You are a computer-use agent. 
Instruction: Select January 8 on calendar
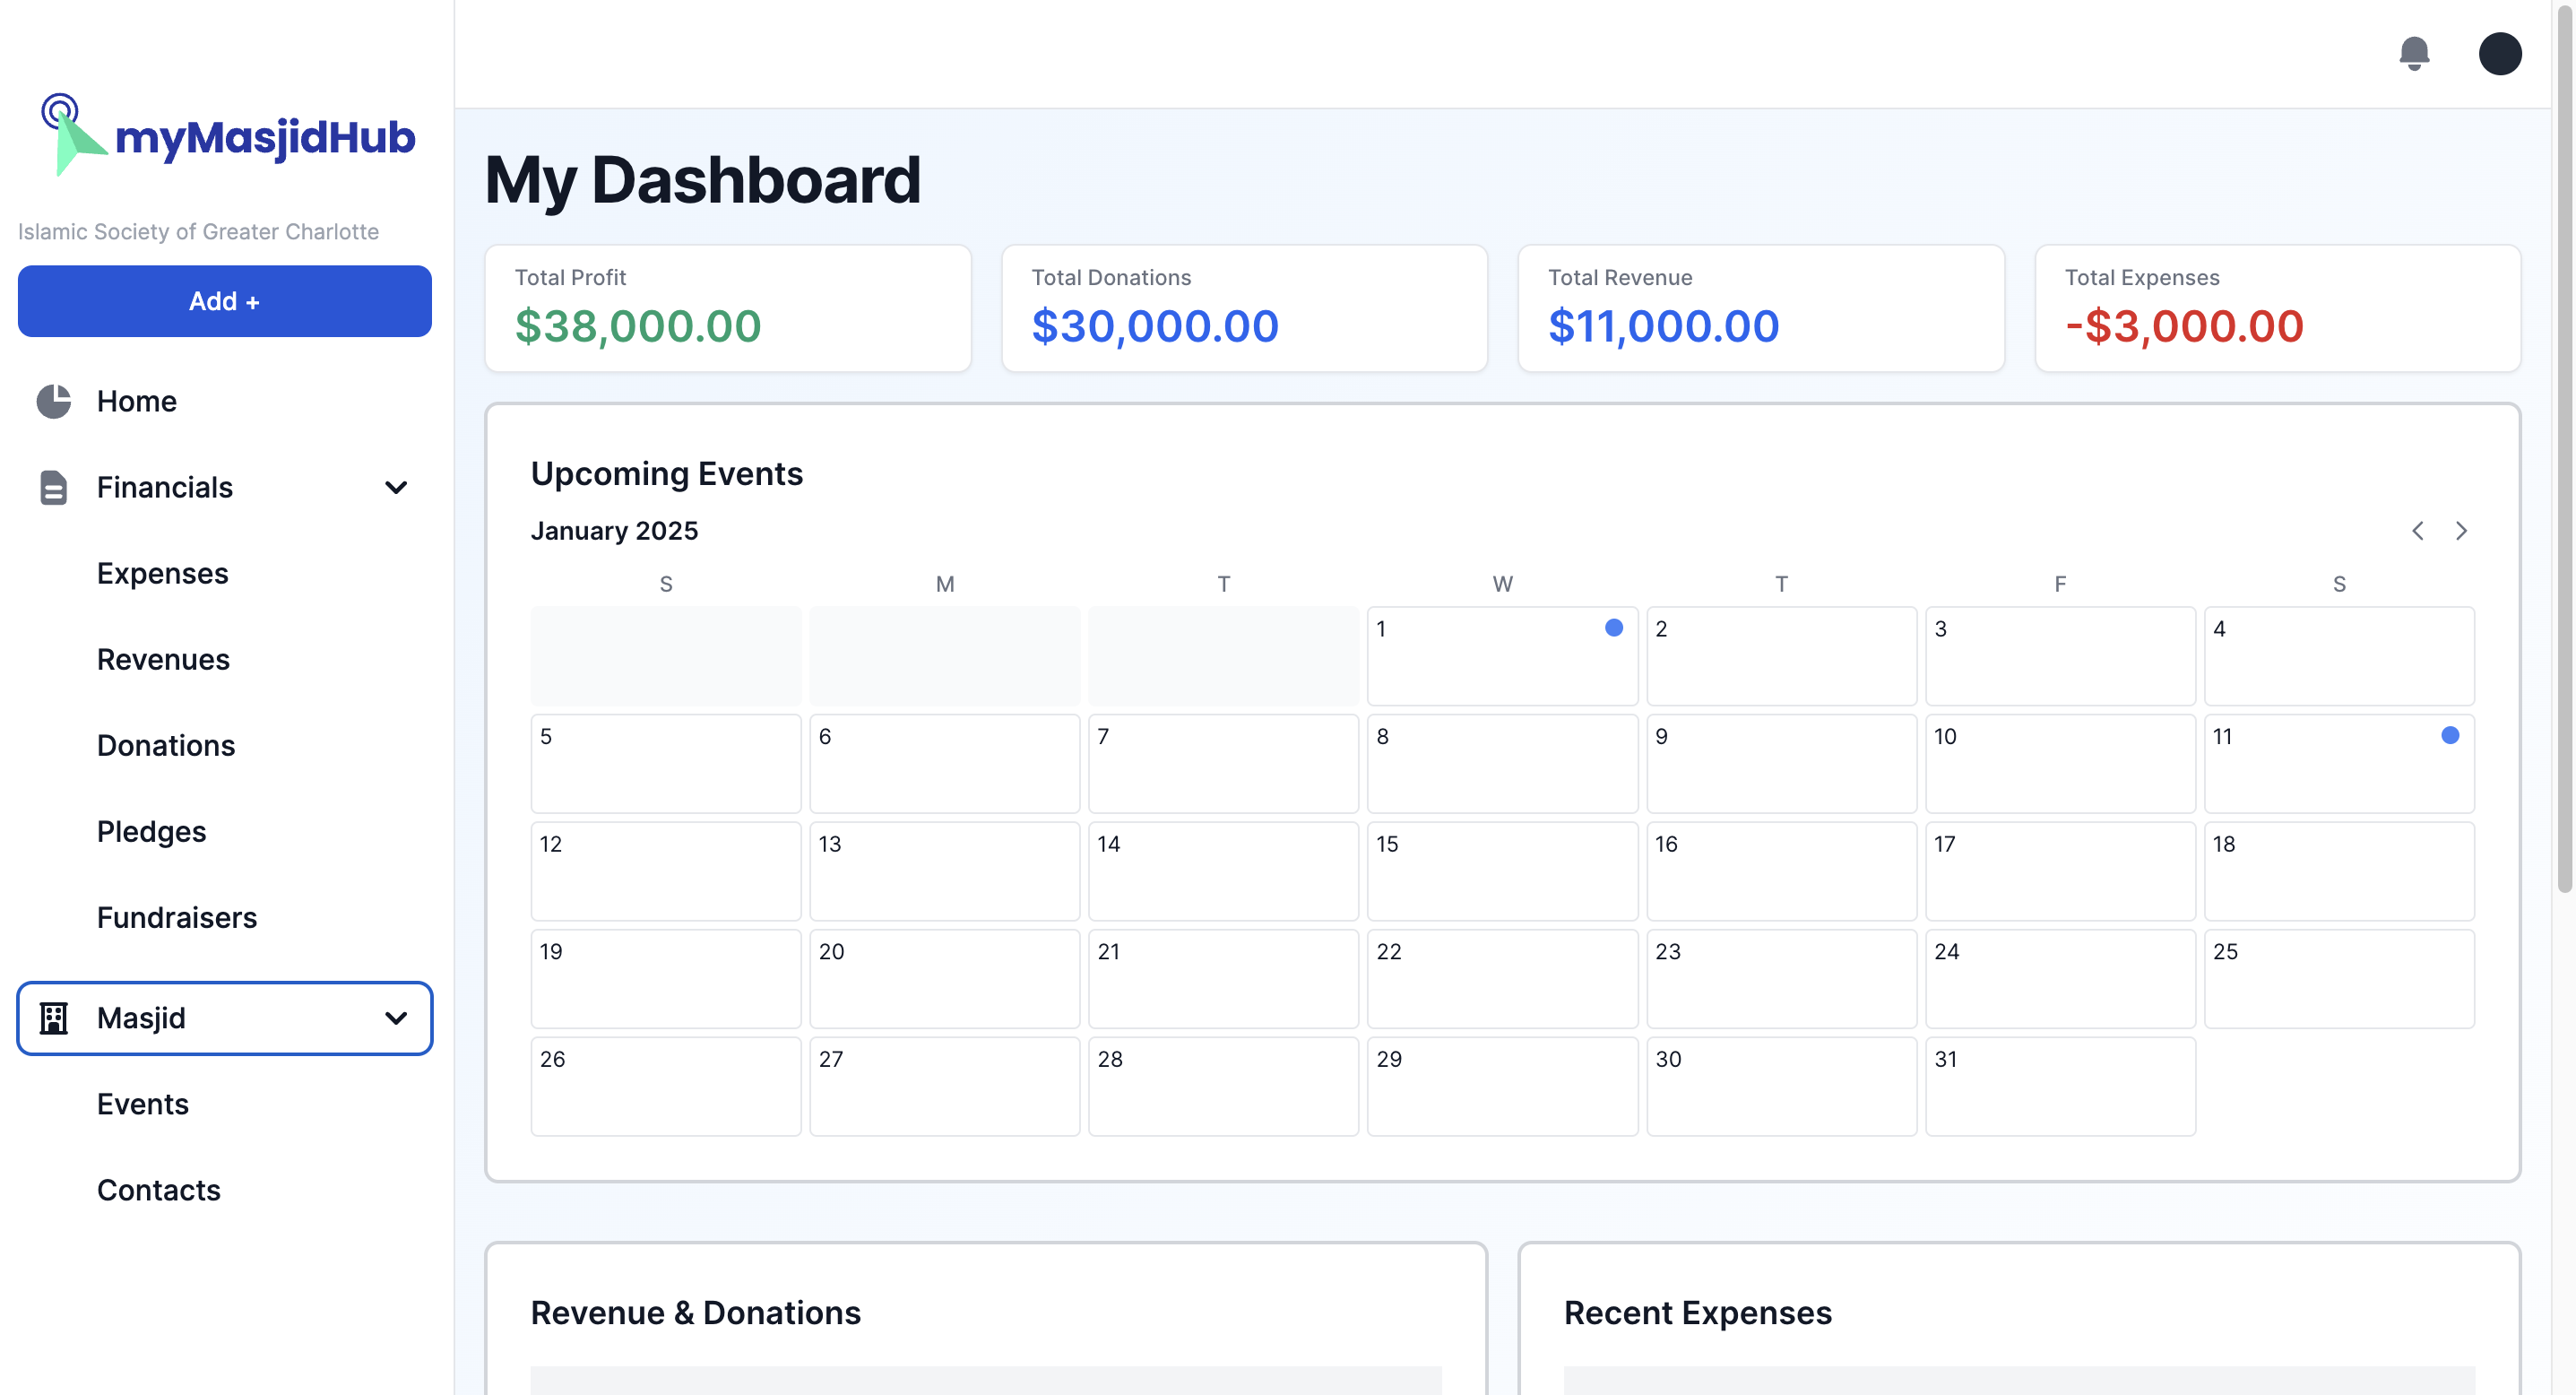point(1502,763)
